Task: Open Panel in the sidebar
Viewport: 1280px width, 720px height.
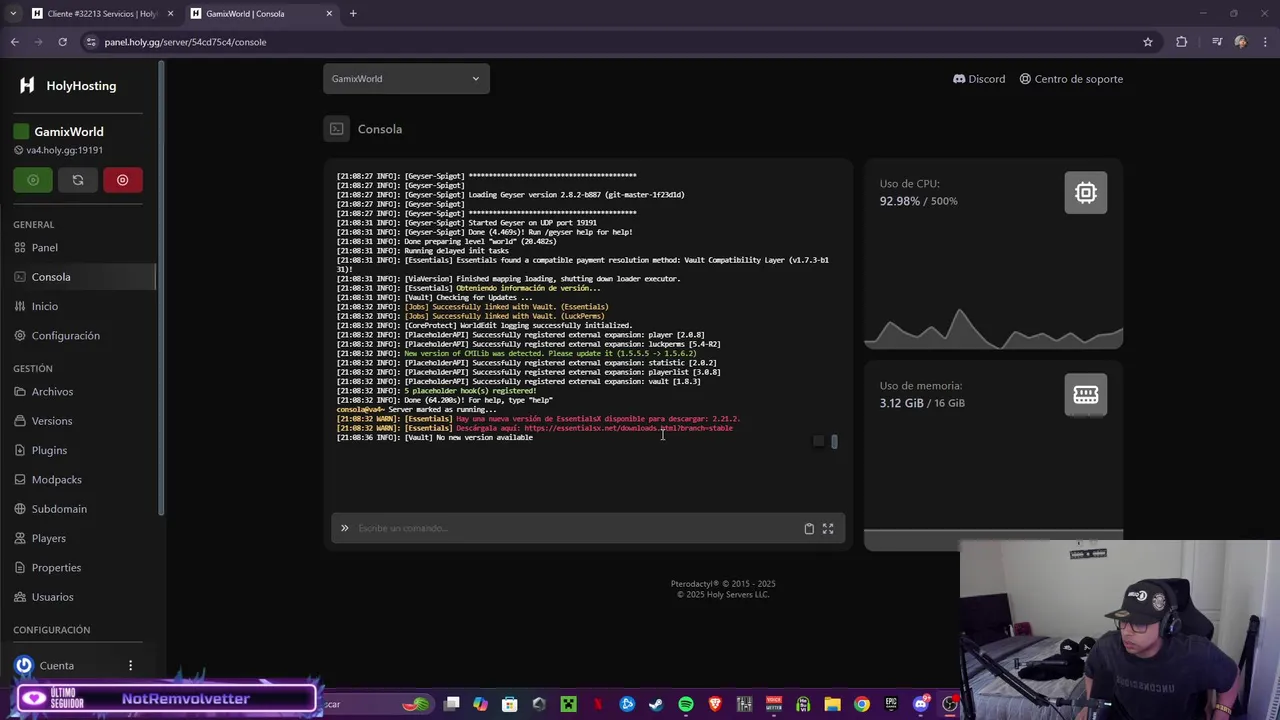Action: (x=44, y=248)
